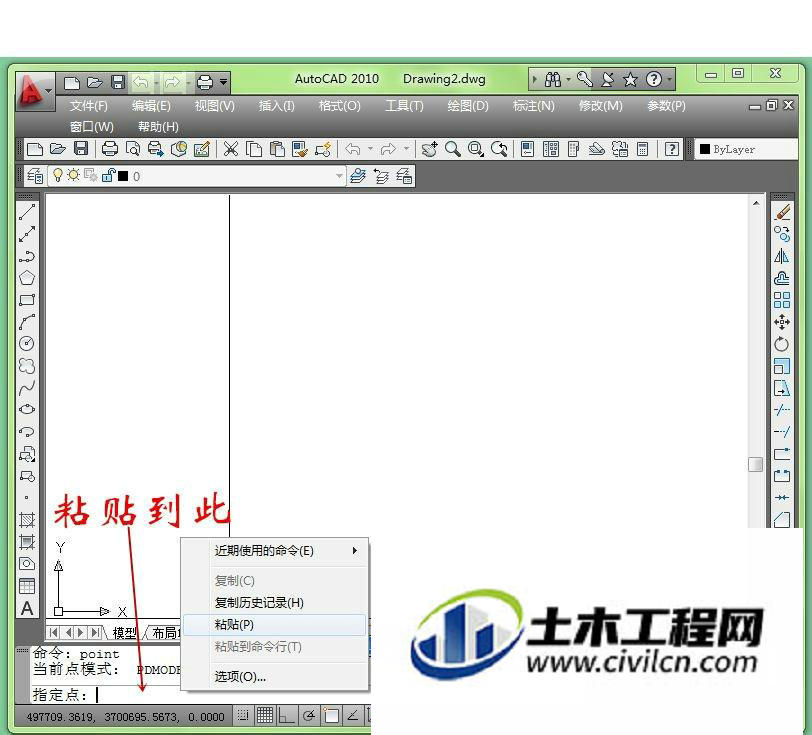Choose 复制历史记录(H) from context menu
The height and width of the screenshot is (735, 812).
click(x=275, y=602)
